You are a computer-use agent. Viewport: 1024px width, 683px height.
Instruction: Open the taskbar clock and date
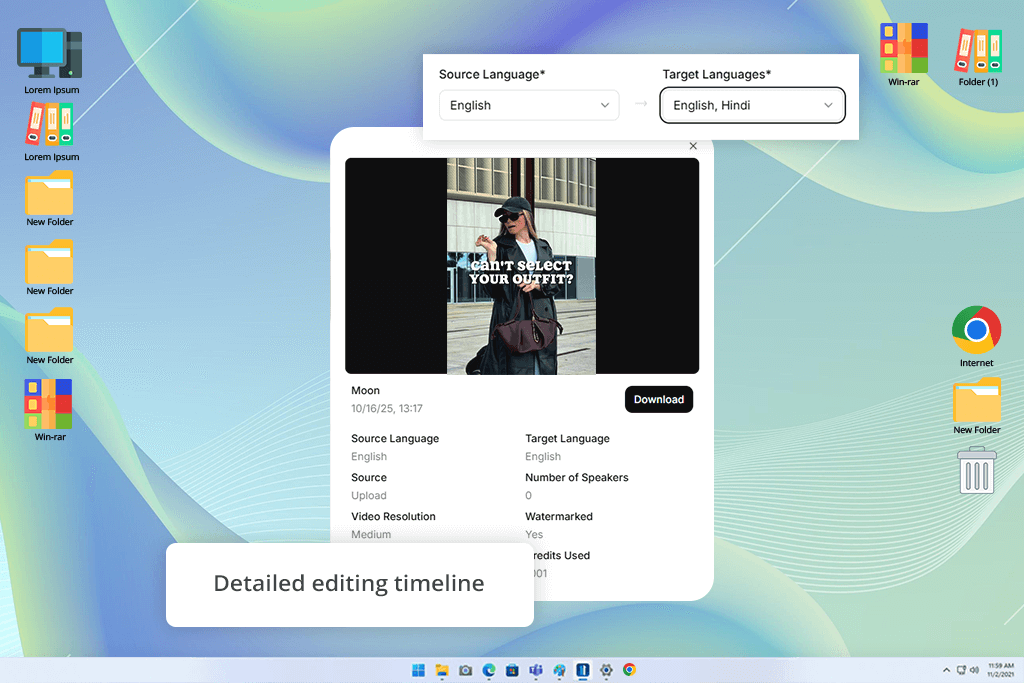tap(1000, 670)
